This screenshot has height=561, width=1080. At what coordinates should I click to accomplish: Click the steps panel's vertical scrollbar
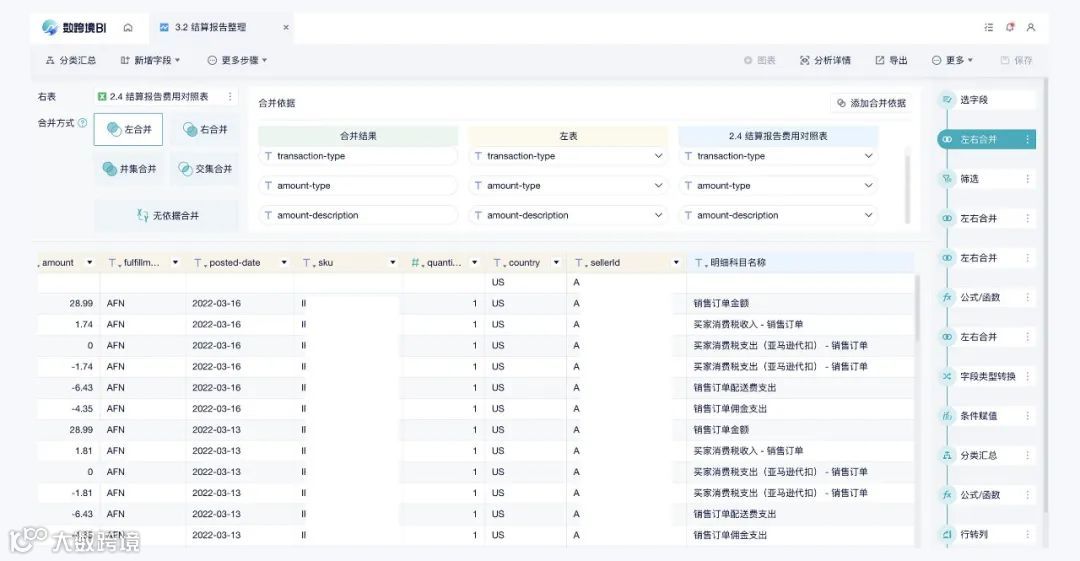click(1045, 296)
